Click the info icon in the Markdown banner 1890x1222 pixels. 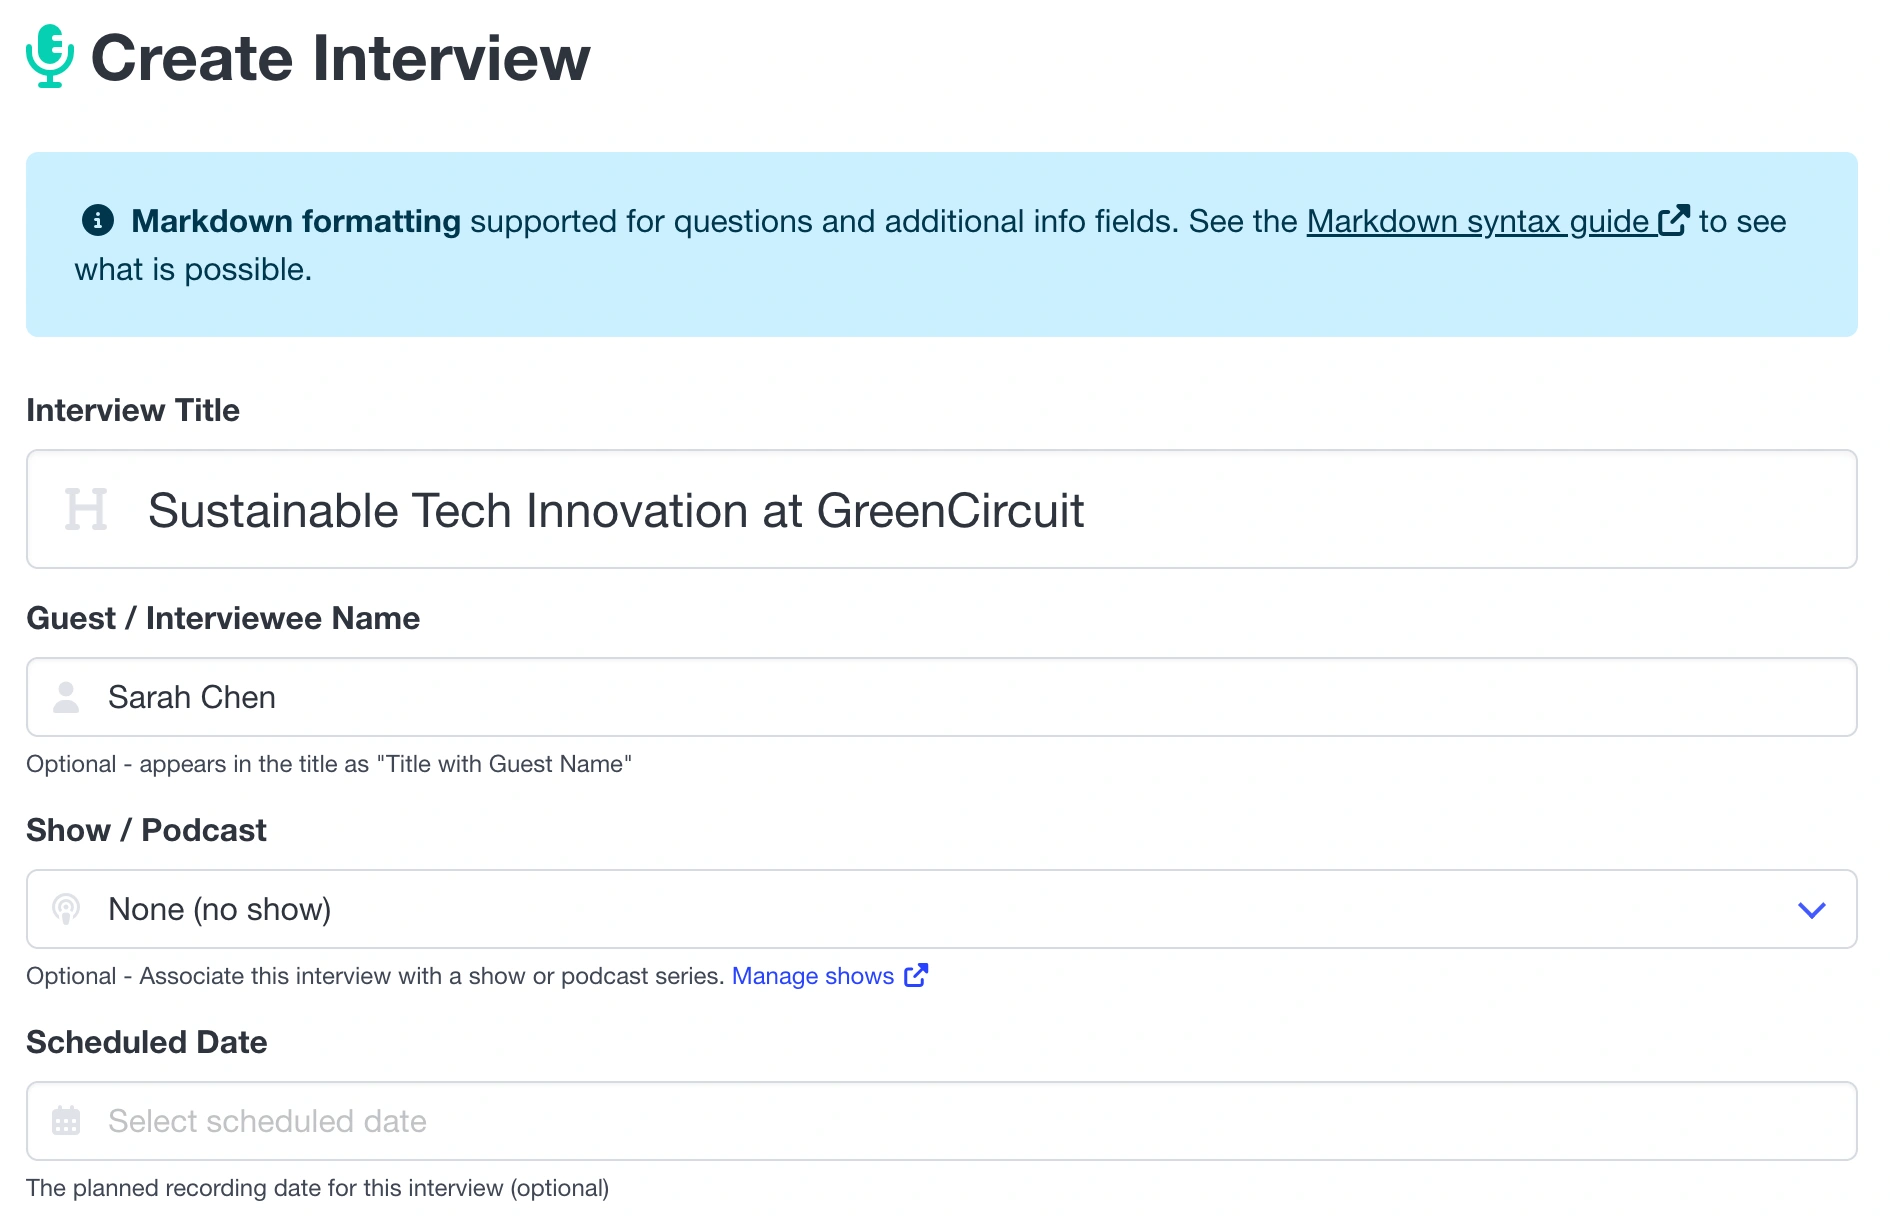97,220
